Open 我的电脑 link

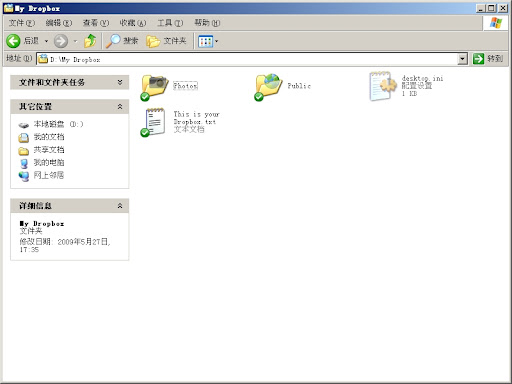(x=49, y=162)
